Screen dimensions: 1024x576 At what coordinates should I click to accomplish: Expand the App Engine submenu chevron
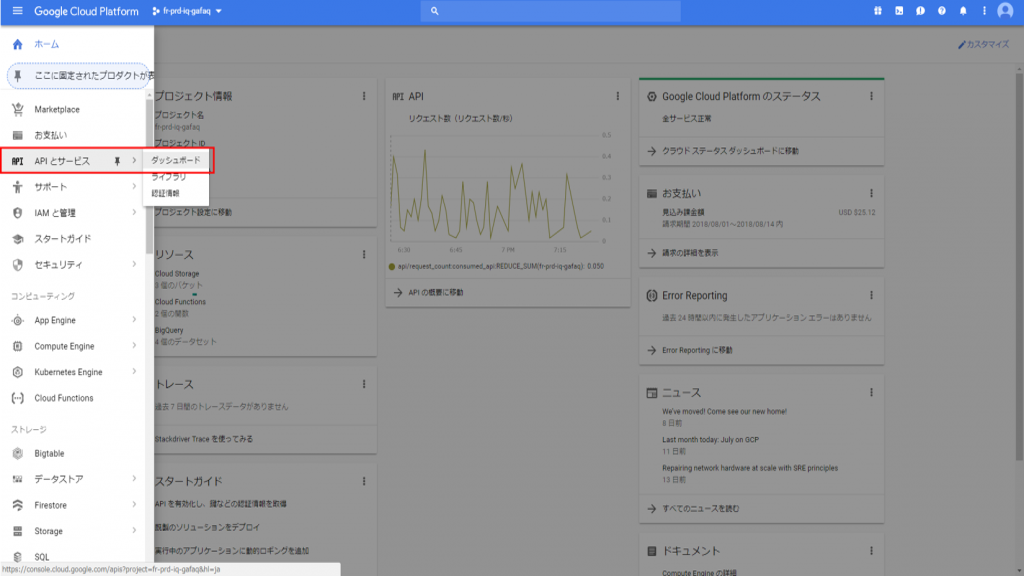tap(134, 320)
